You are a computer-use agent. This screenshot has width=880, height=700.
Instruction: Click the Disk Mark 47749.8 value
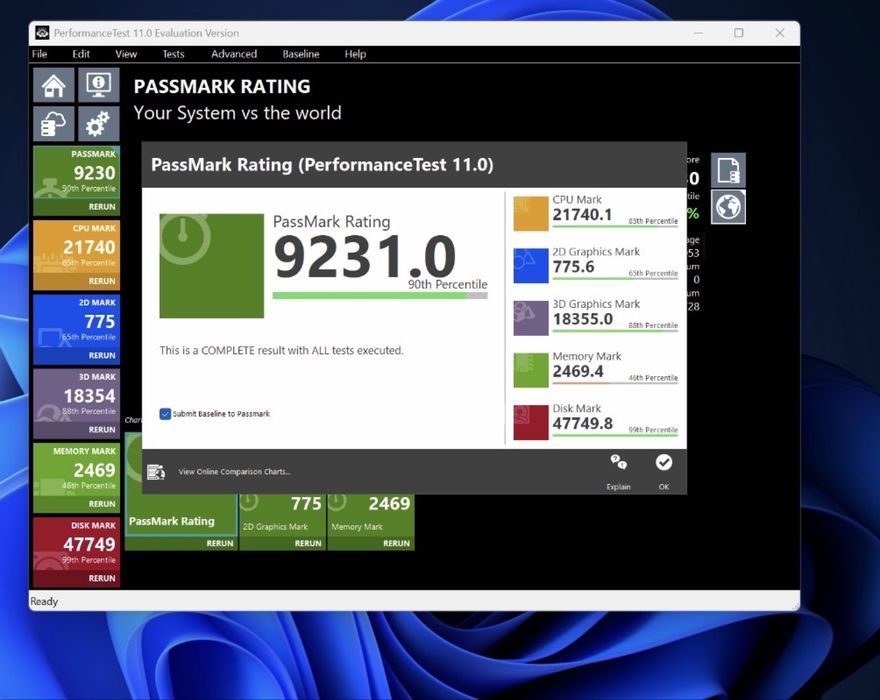pos(583,424)
